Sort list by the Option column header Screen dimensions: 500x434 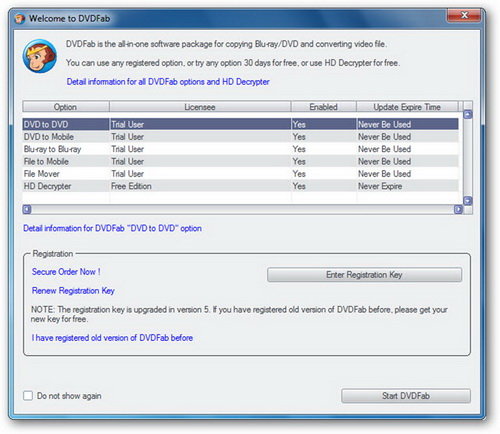tap(66, 107)
